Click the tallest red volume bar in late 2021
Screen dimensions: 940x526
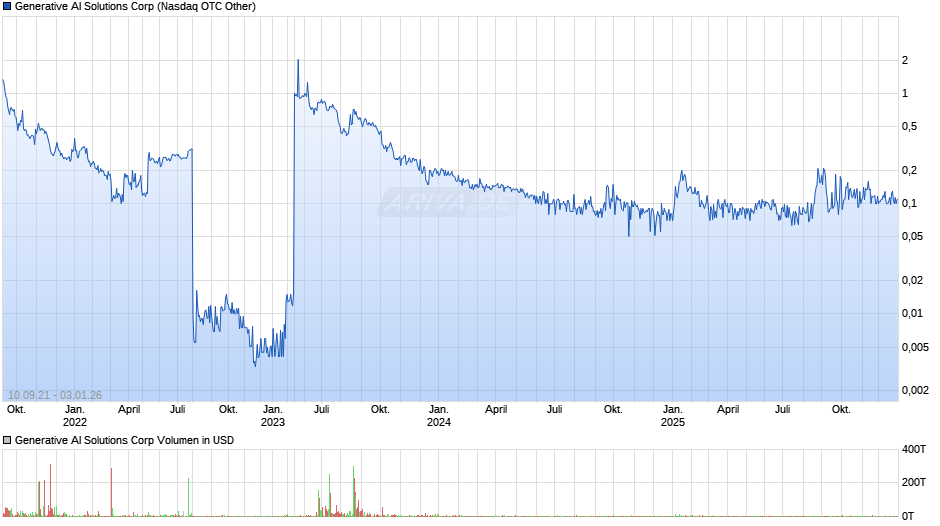pos(50,490)
